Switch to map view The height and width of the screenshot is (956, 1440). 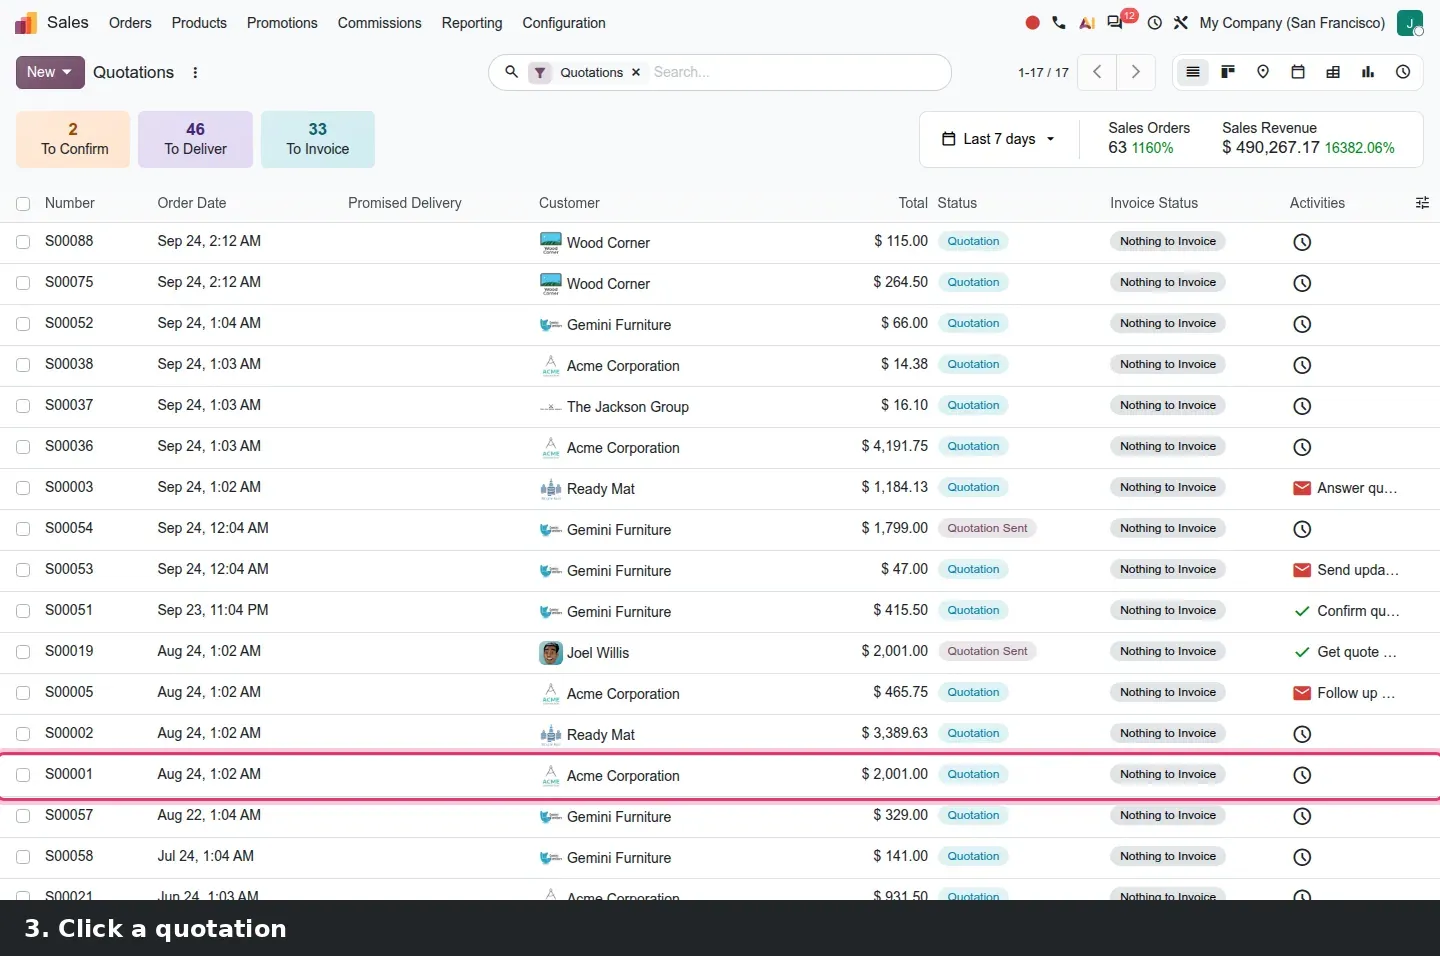pos(1263,72)
